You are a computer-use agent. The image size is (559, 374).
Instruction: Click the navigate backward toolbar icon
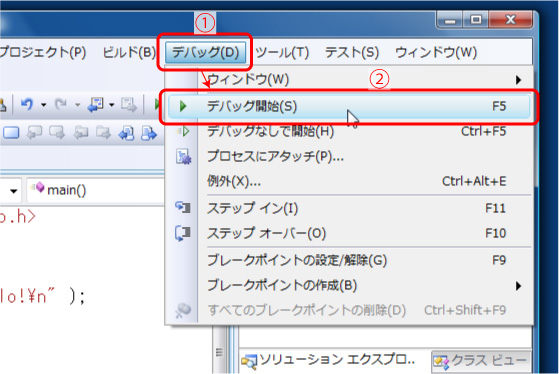click(96, 105)
